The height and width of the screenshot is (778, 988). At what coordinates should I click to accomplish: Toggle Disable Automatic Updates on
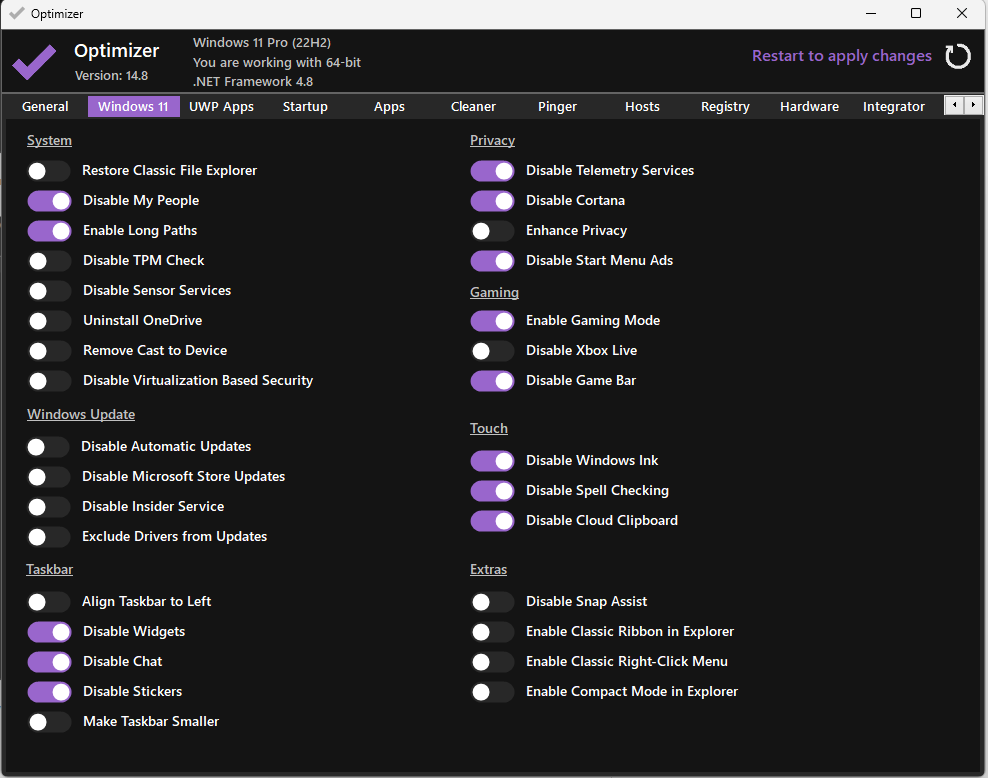click(49, 447)
